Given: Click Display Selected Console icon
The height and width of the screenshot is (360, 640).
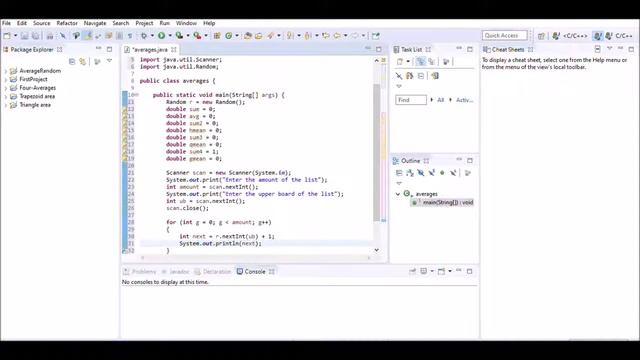Looking at the screenshot, I should [424, 271].
